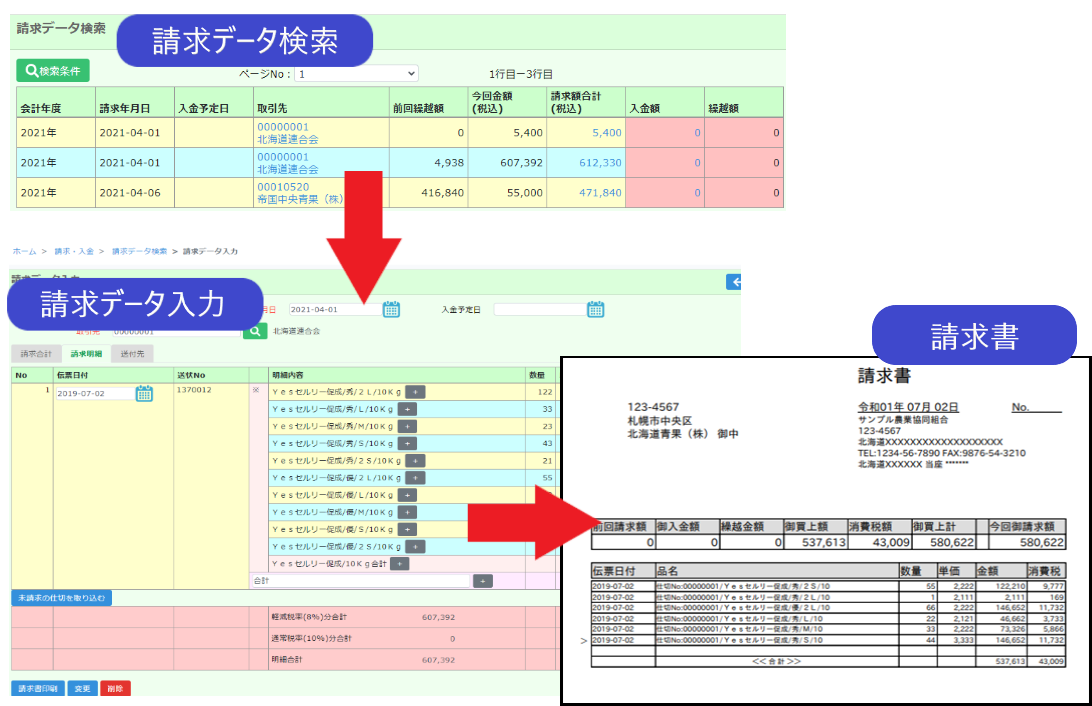Open calendar picker beside 2021-04-01 billing date
Viewport: 1092px width, 706px height.
click(391, 309)
